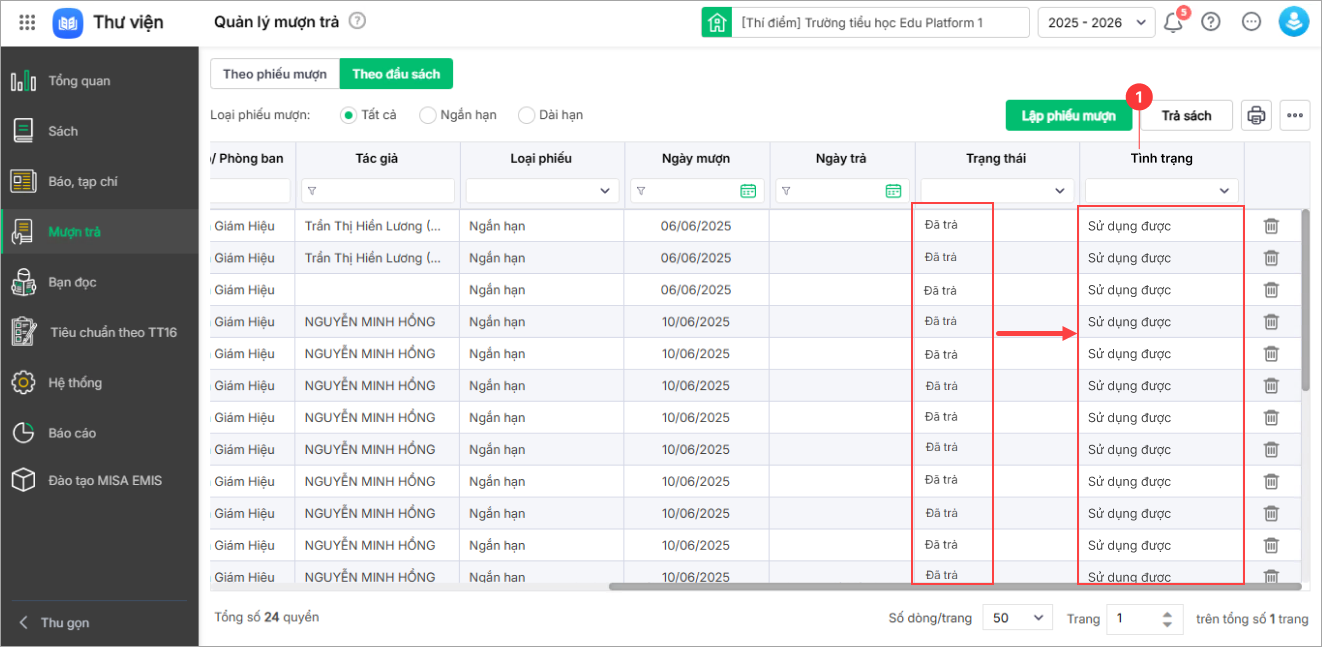Click the notification bell icon
The width and height of the screenshot is (1322, 647).
click(x=1173, y=22)
